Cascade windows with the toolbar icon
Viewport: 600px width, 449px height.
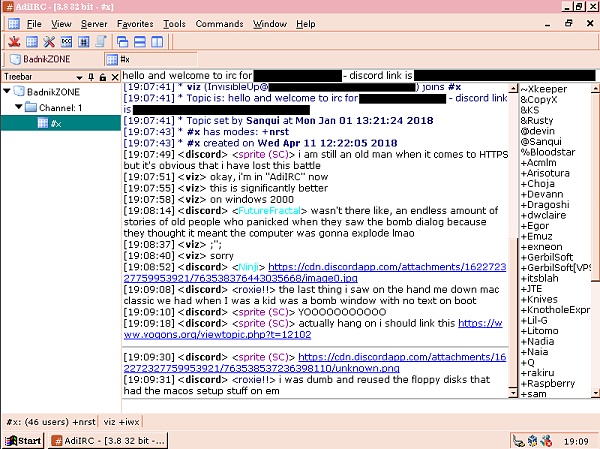pos(122,41)
